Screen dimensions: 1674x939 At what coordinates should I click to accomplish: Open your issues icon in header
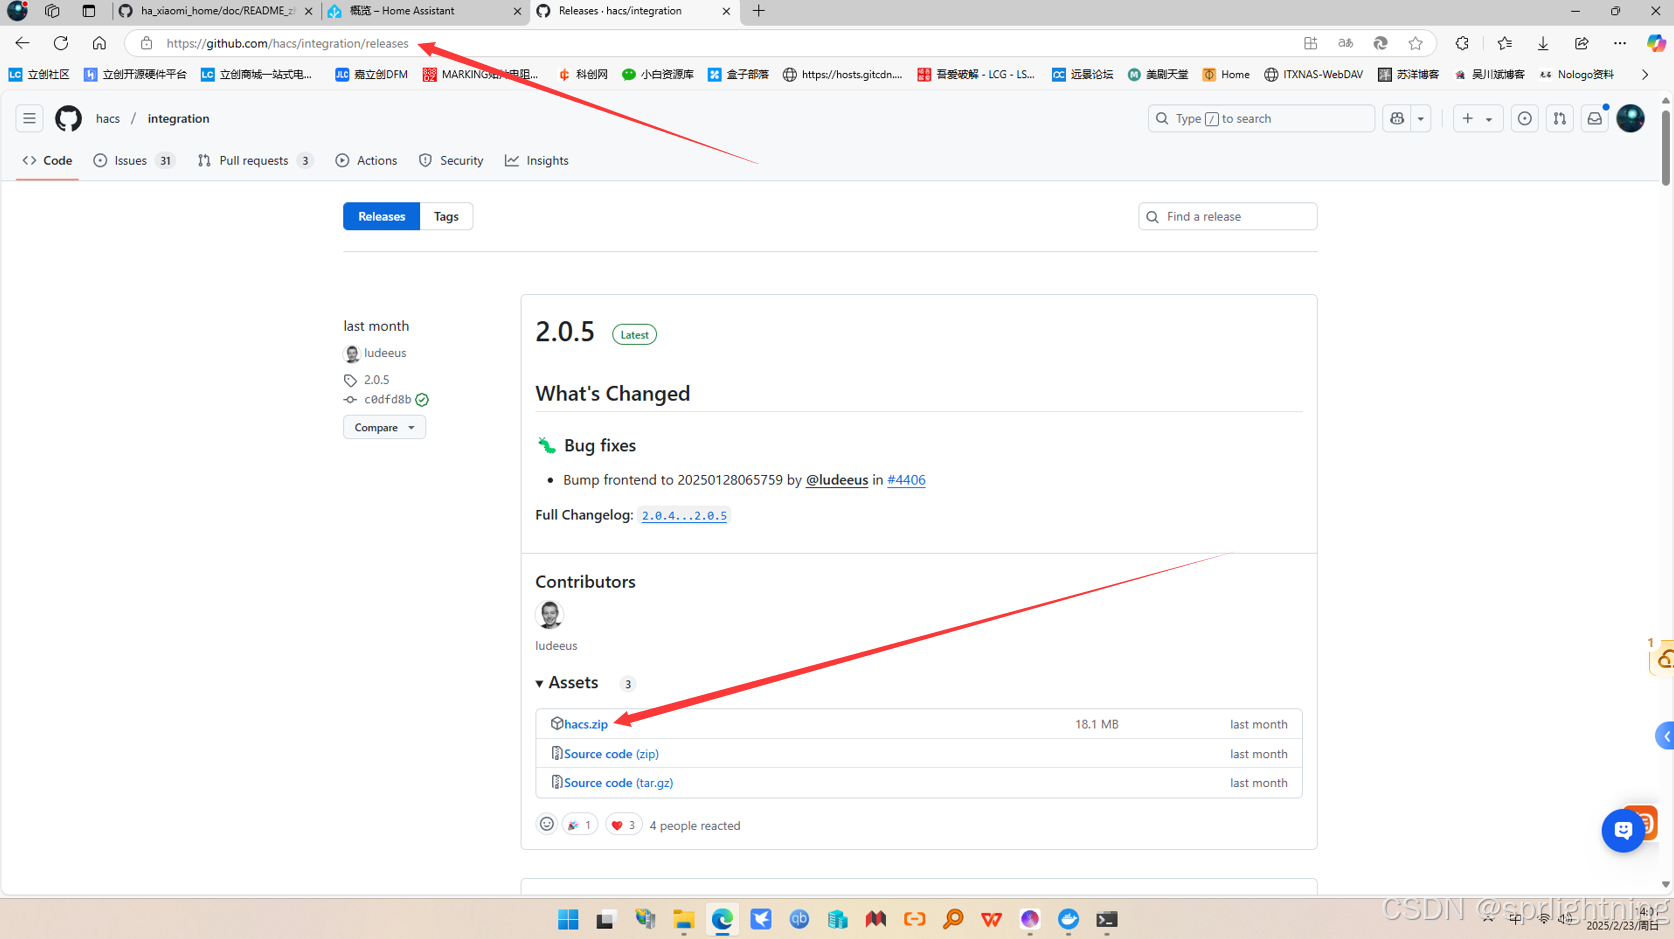(x=1524, y=118)
